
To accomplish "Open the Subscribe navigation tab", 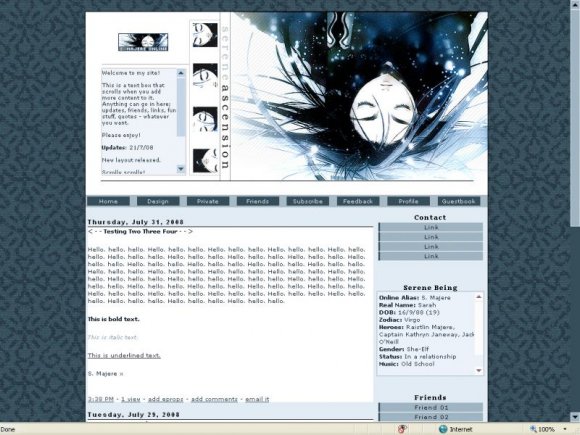I will [308, 201].
